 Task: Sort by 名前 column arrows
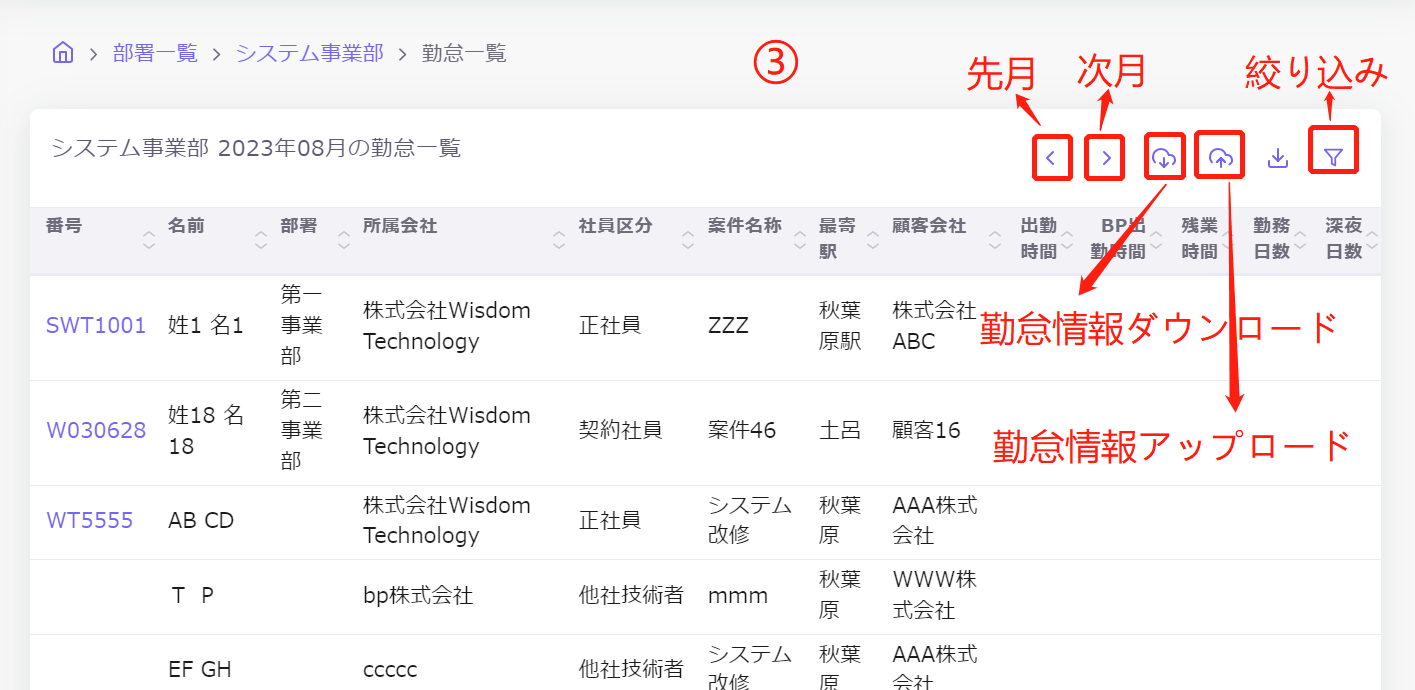[x=261, y=240]
